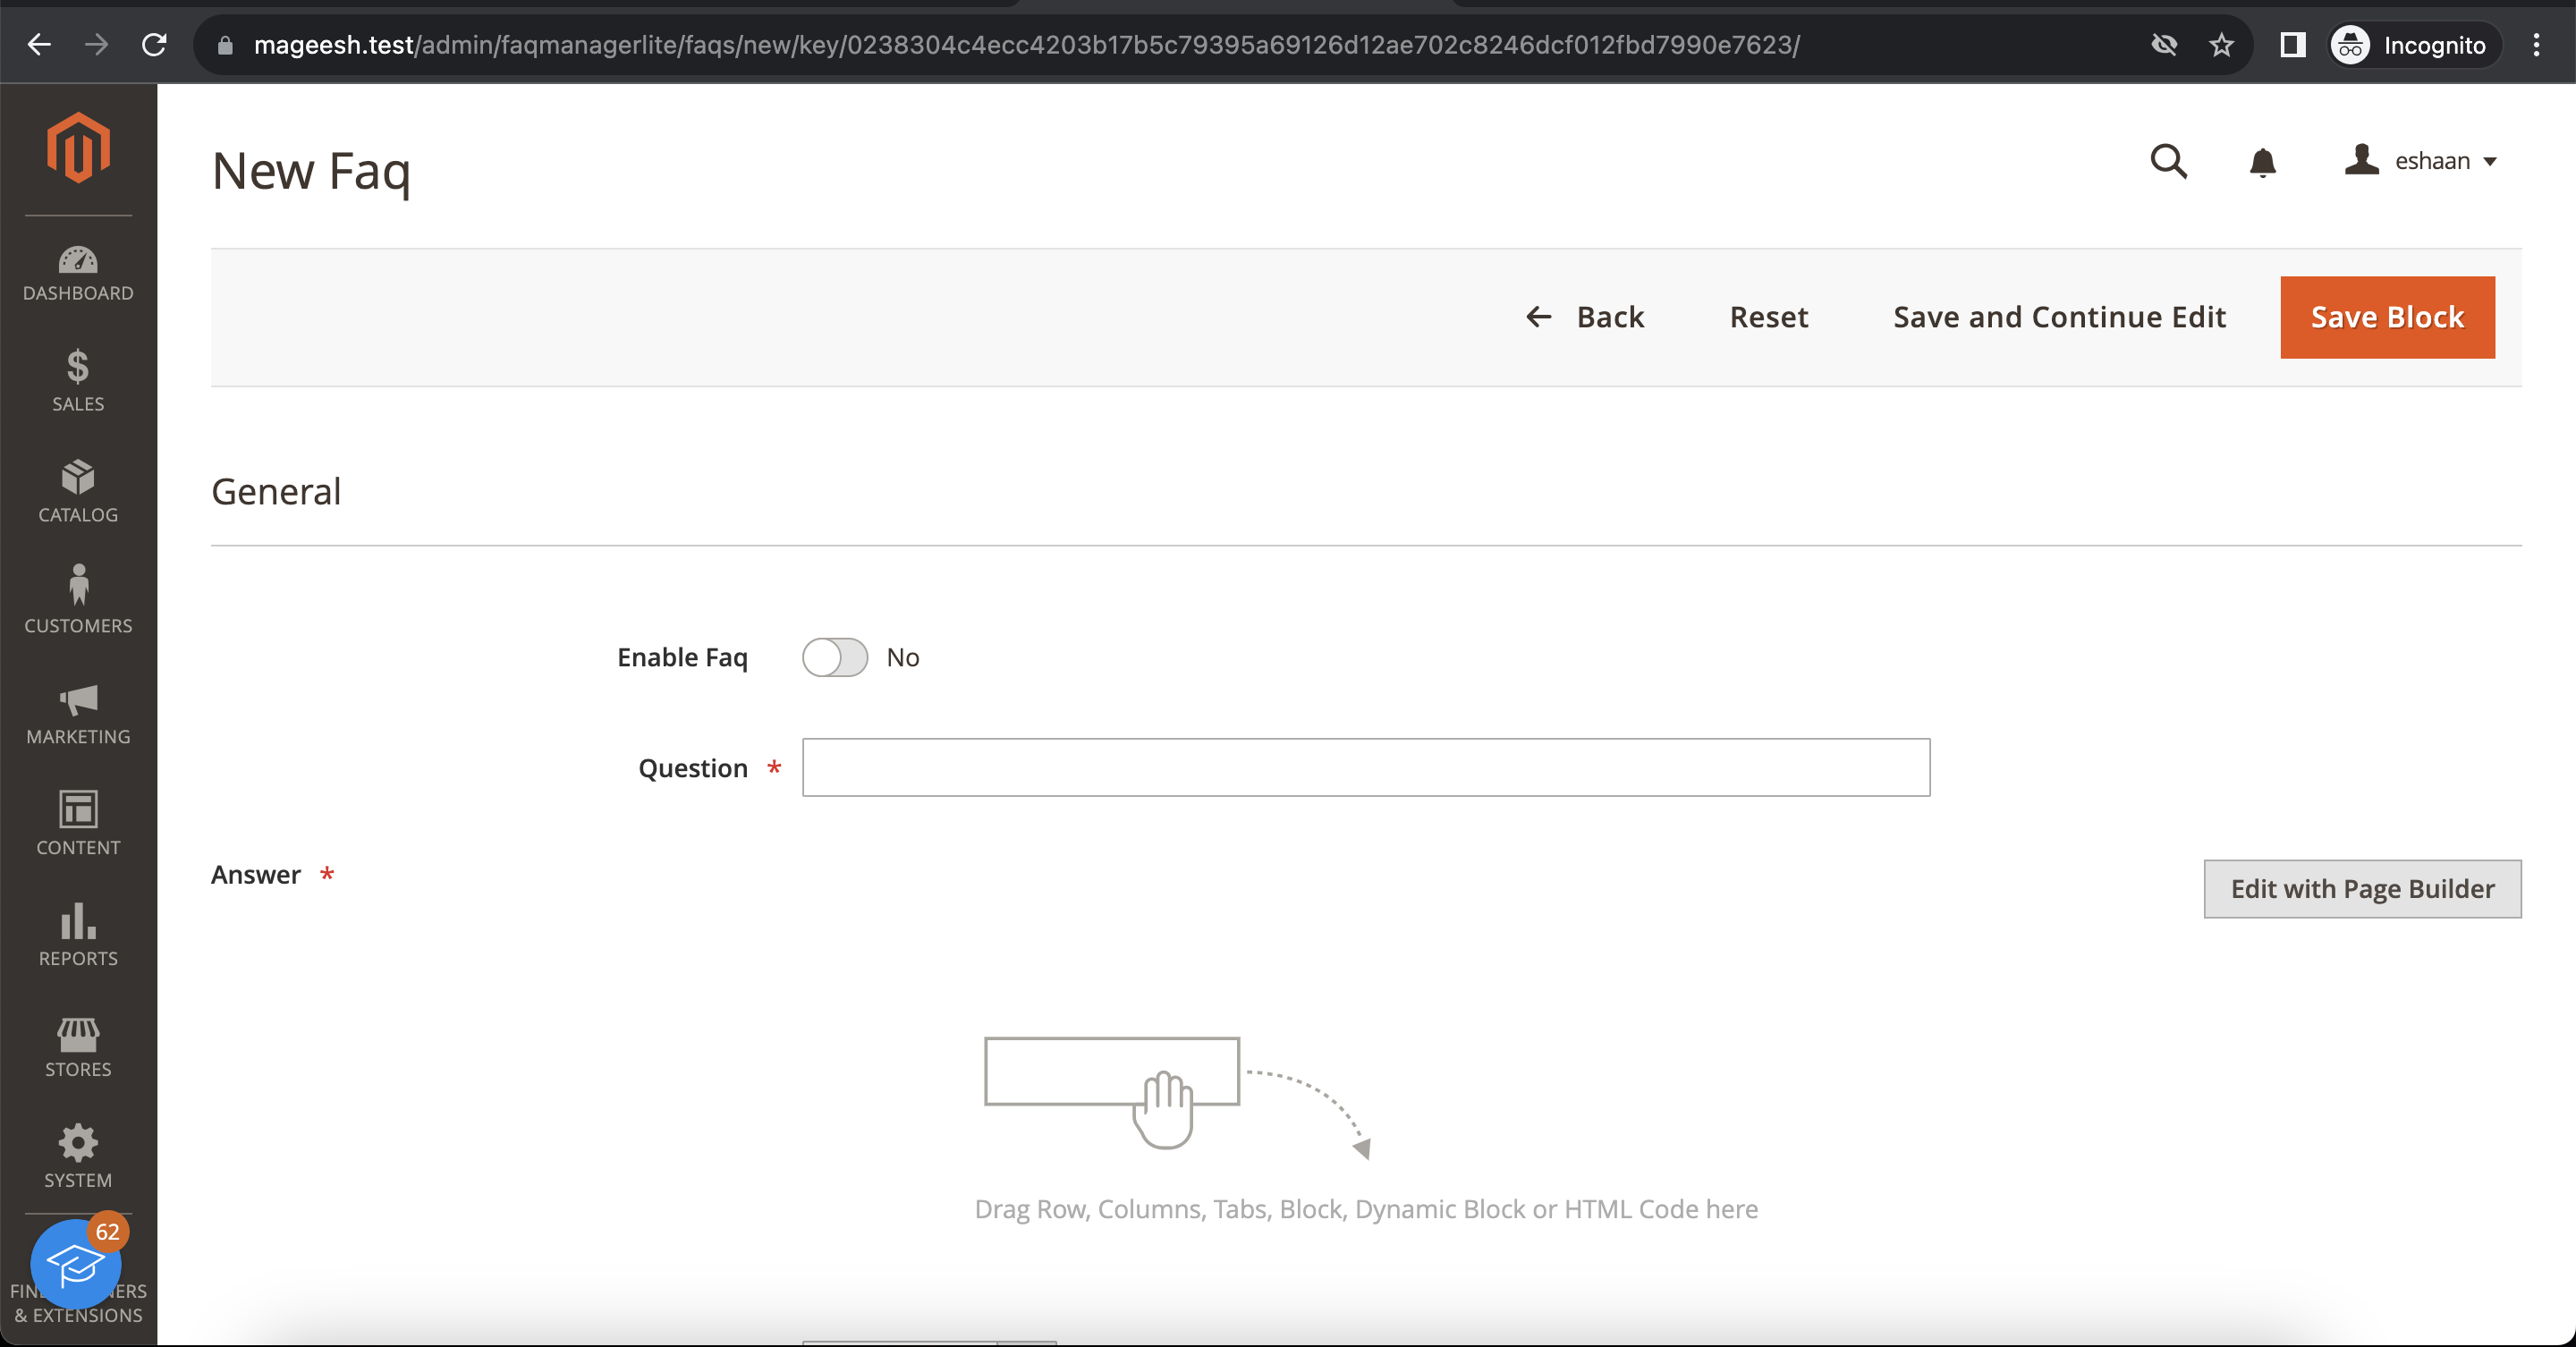This screenshot has height=1347, width=2576.
Task: Toggle the Enable Faq switch
Action: tap(834, 657)
